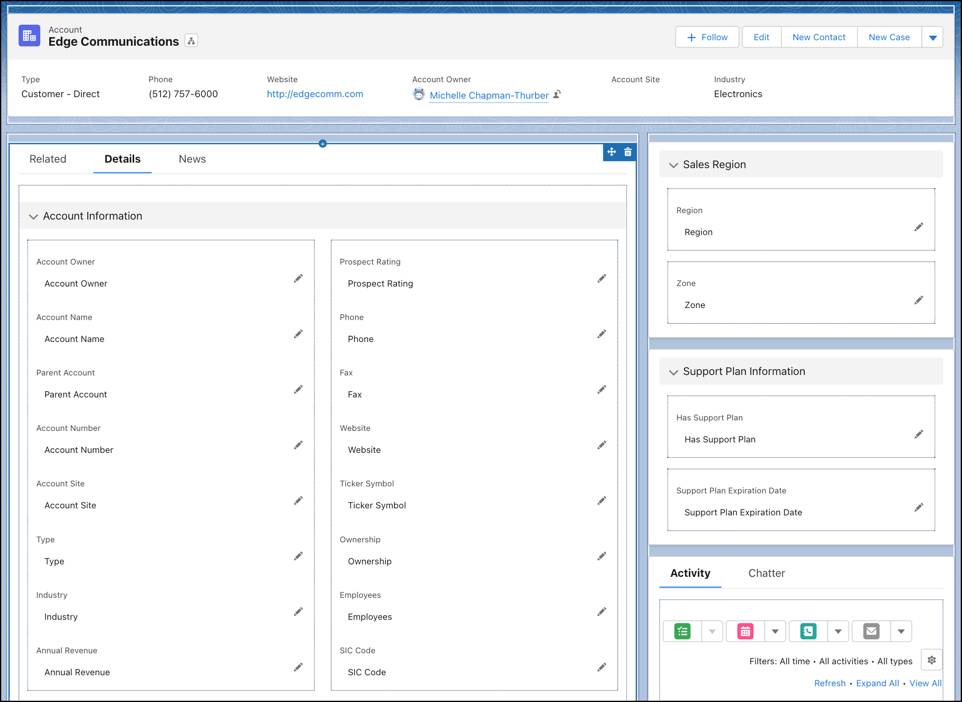Switch to the Chatter tab

pyautogui.click(x=766, y=573)
